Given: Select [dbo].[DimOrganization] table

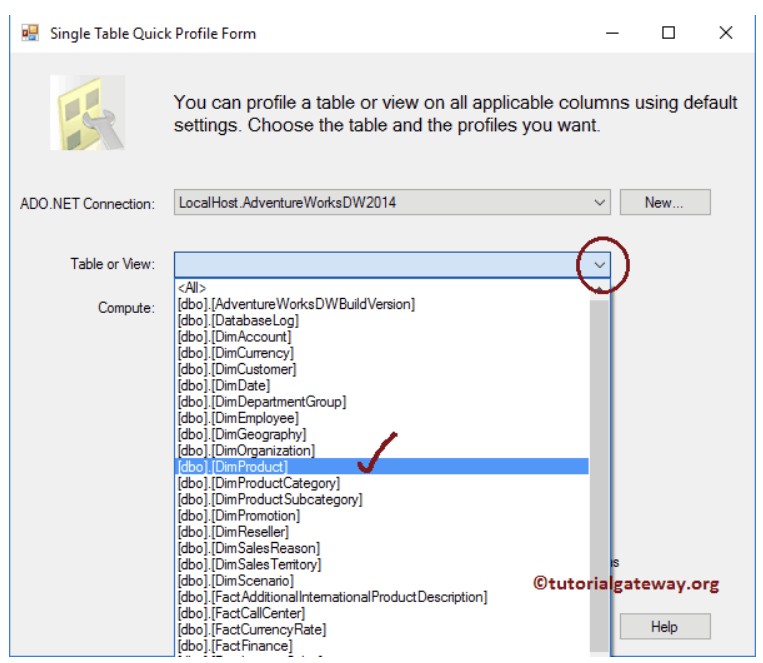Looking at the screenshot, I should pos(382,450).
